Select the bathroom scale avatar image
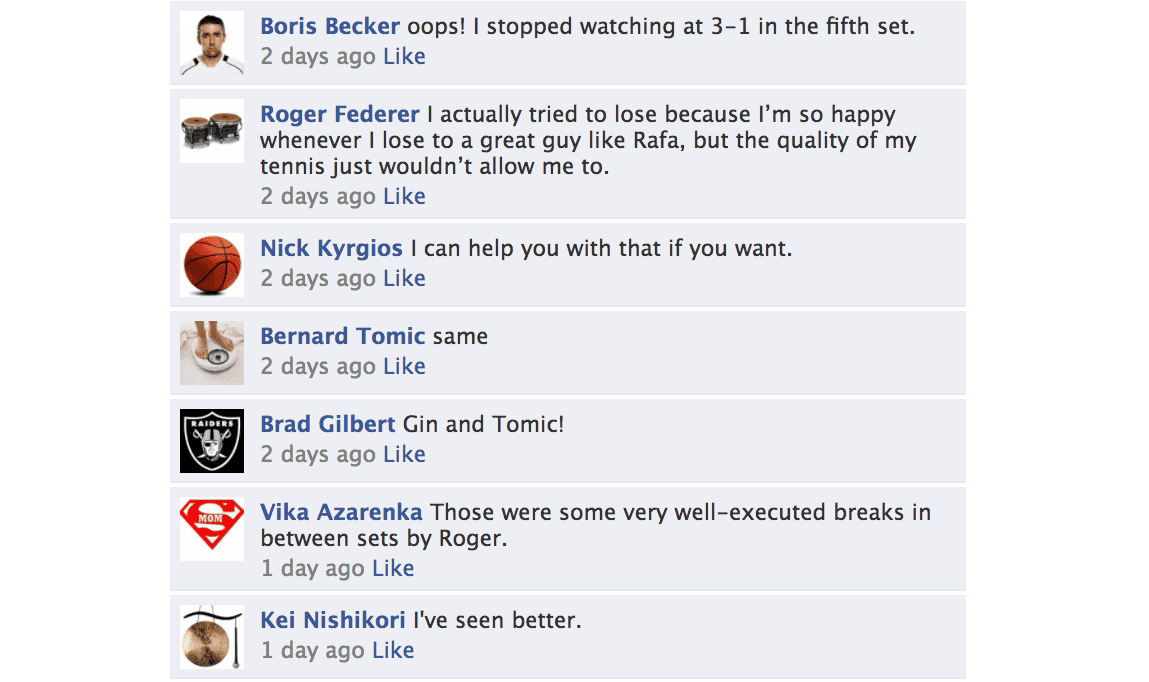 click(x=212, y=353)
